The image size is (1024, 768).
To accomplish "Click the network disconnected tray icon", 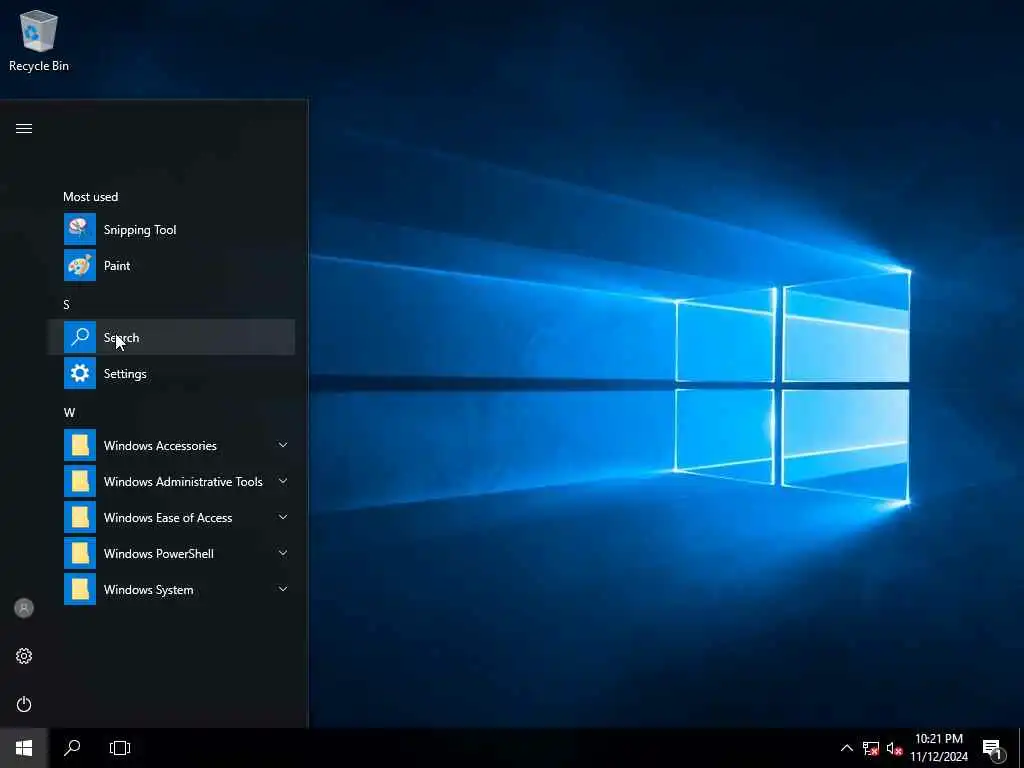I will [871, 748].
